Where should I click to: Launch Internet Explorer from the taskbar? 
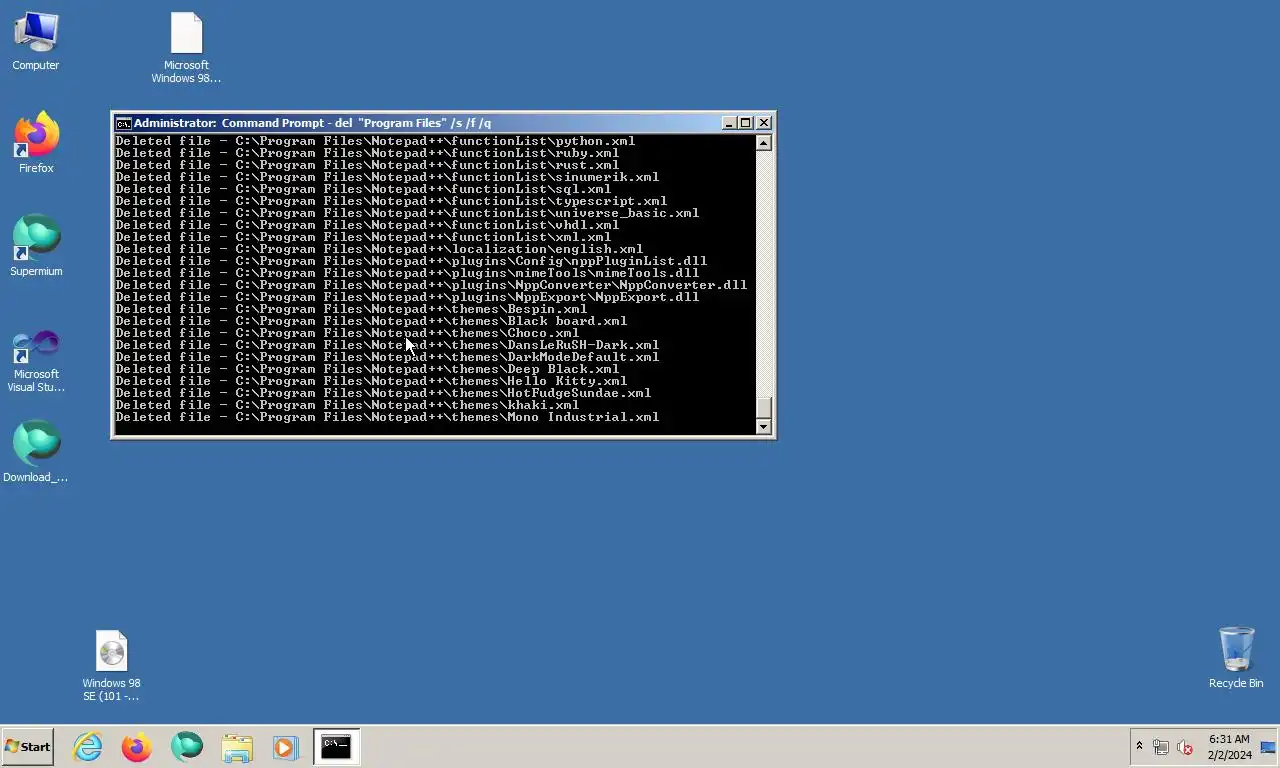click(x=88, y=746)
